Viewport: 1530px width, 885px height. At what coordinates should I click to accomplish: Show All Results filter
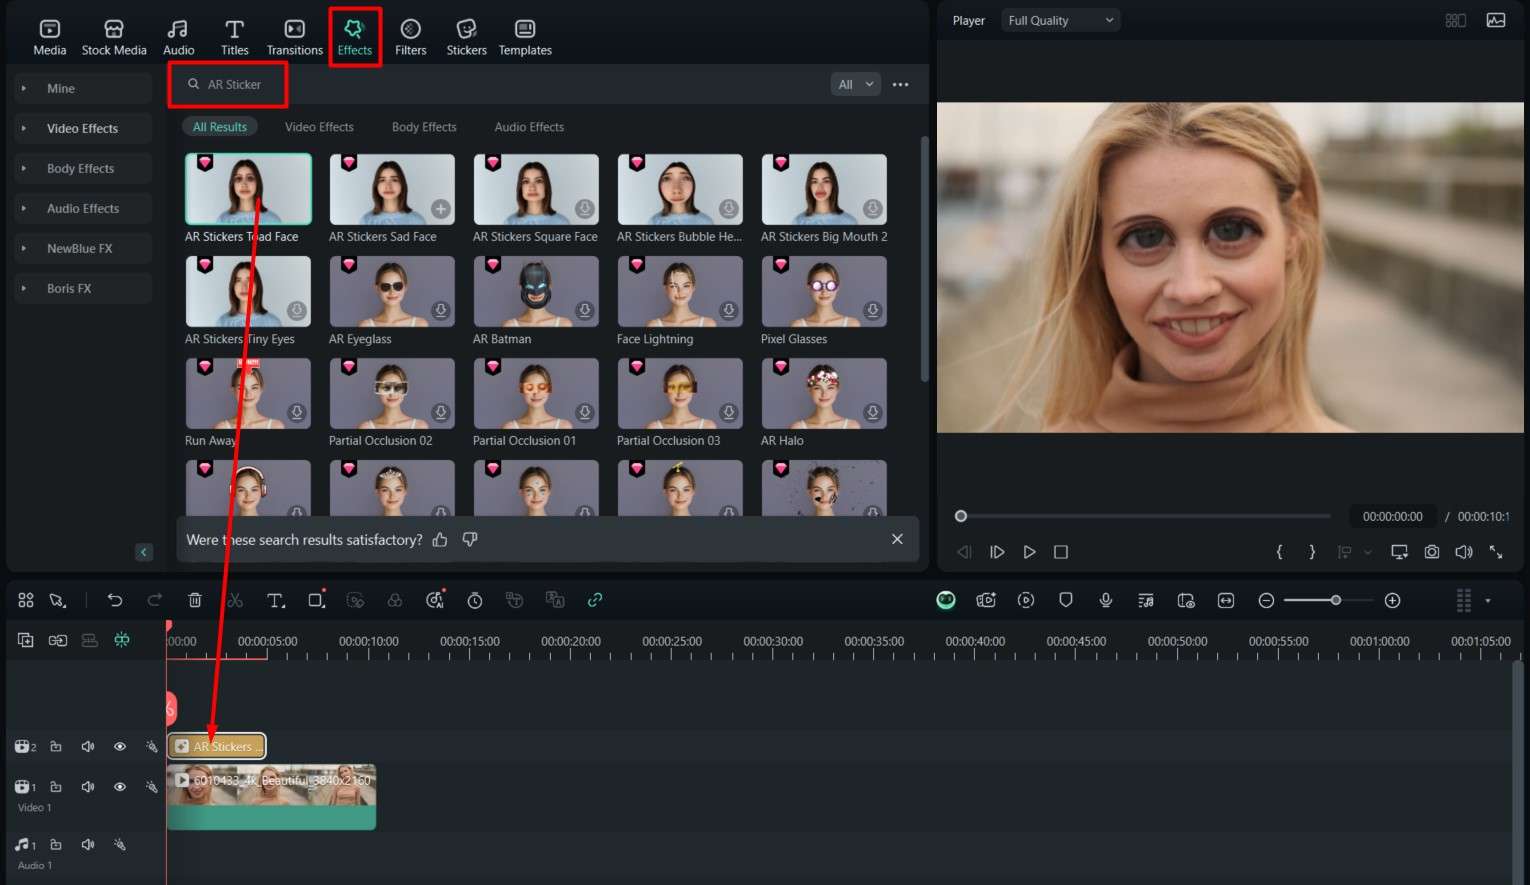tap(220, 127)
